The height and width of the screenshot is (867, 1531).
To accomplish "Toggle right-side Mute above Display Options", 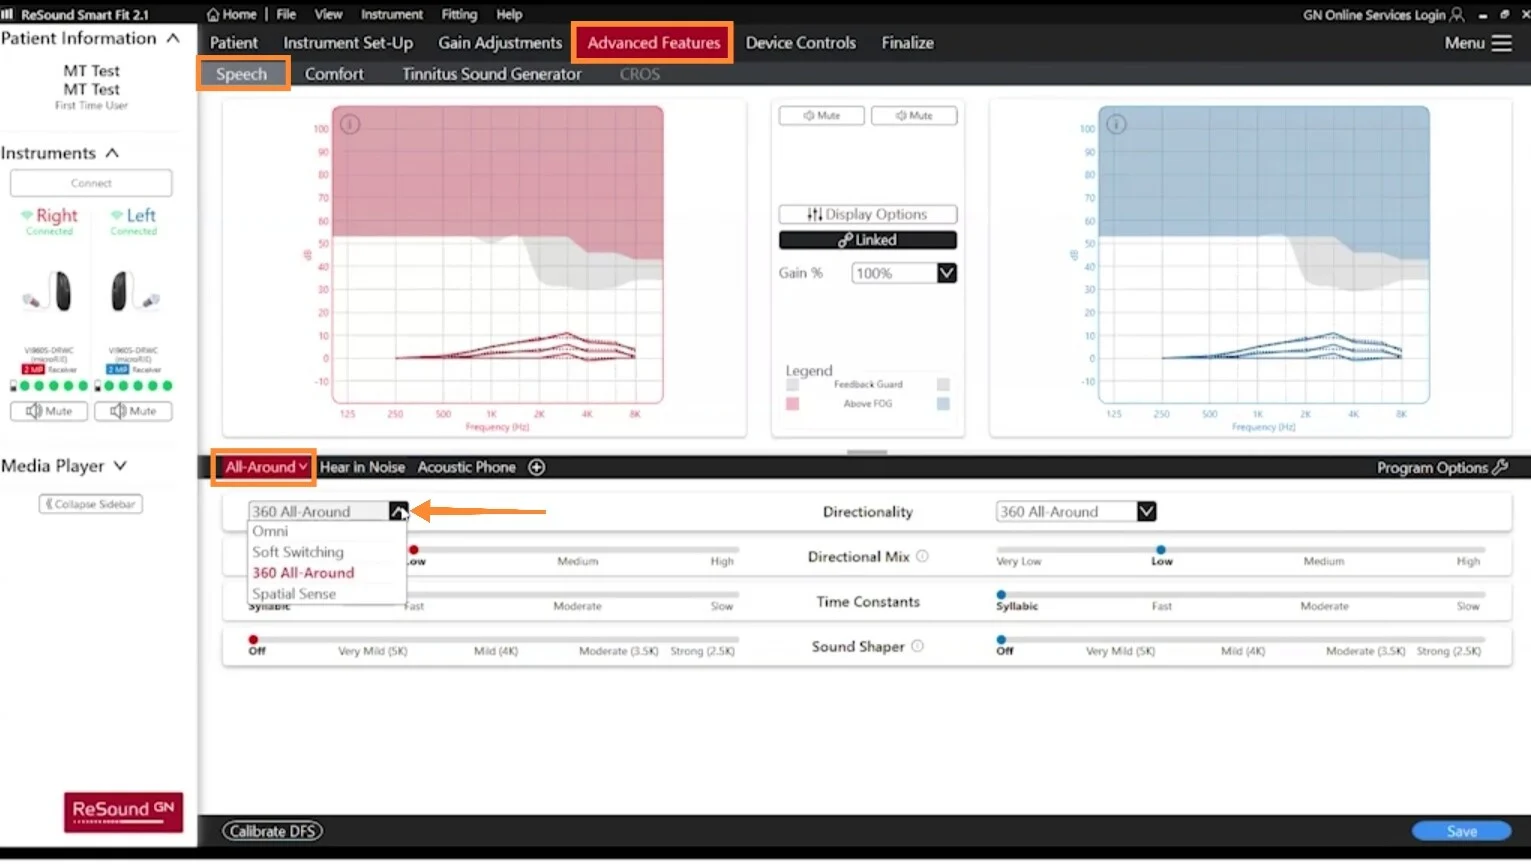I will [821, 116].
